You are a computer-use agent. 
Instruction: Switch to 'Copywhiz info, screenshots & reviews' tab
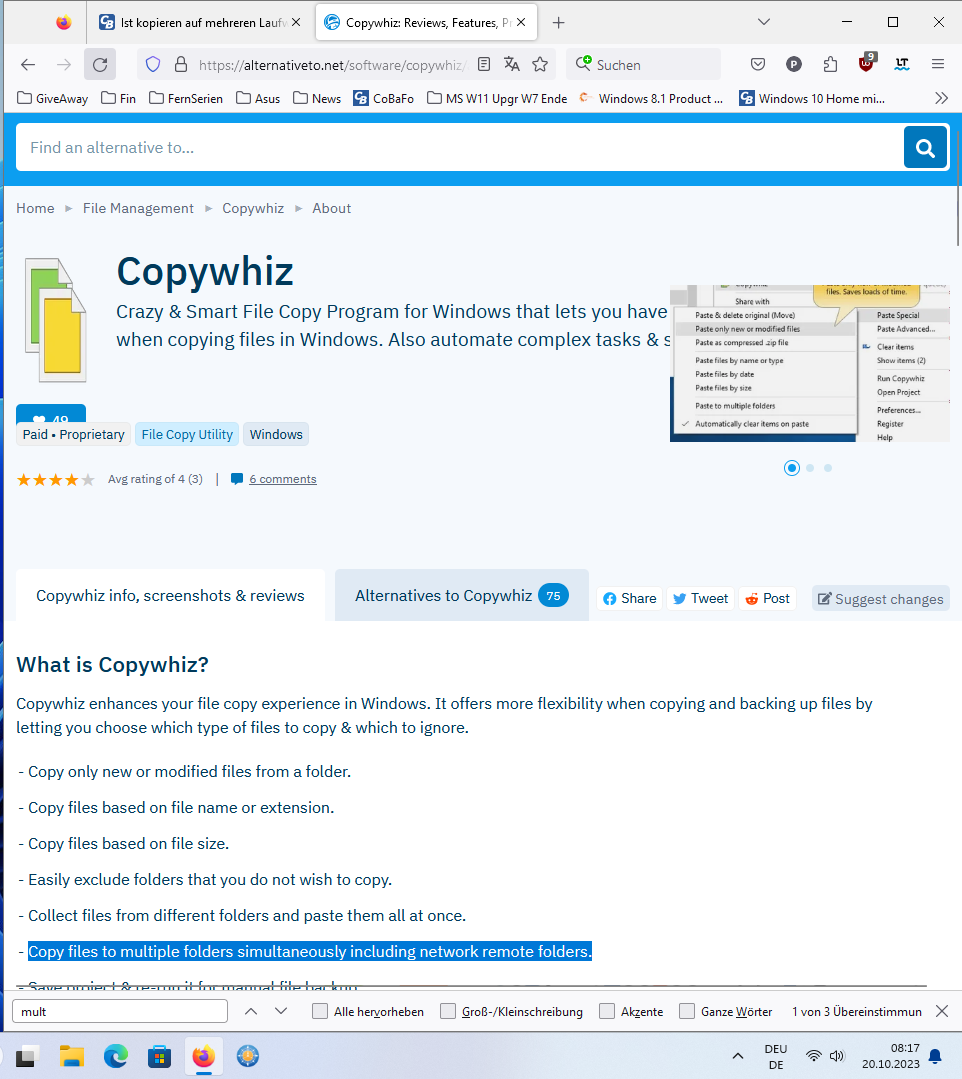(170, 596)
